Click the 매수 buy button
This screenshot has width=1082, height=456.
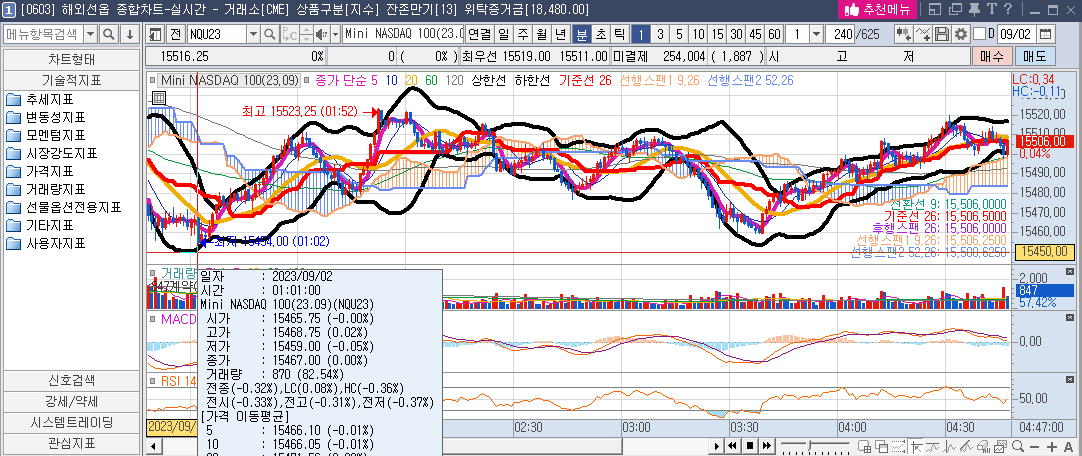pyautogui.click(x=992, y=57)
